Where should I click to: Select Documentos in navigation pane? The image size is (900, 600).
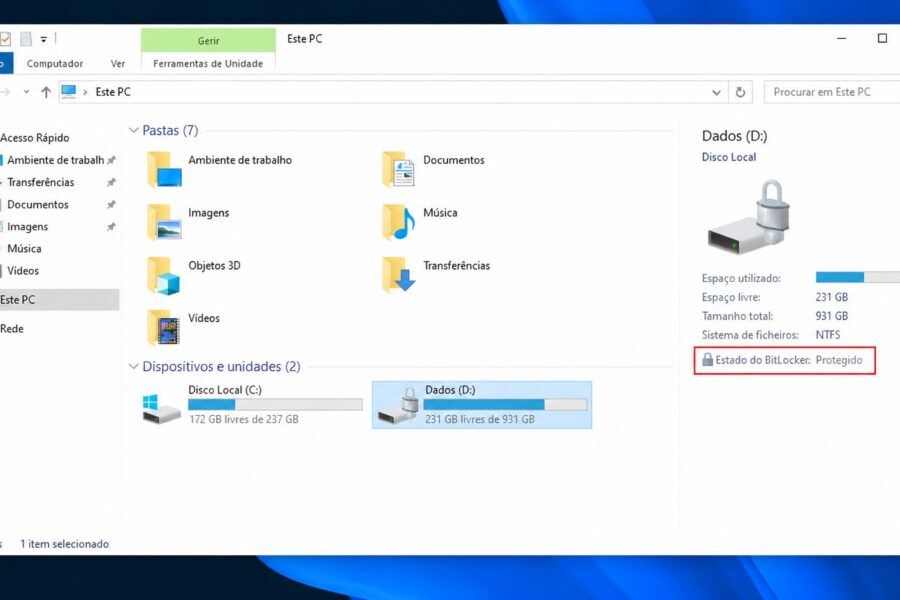pos(38,204)
